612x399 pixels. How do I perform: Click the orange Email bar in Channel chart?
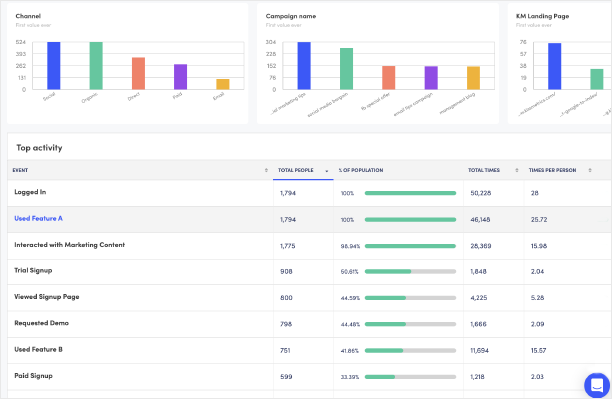click(223, 84)
